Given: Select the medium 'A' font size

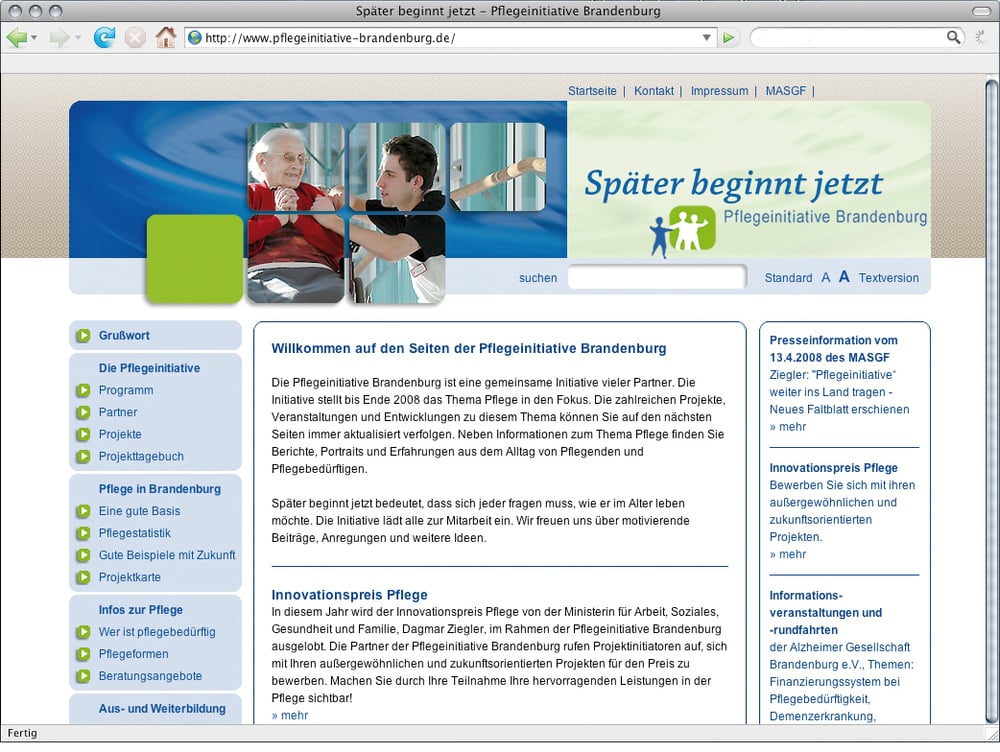Looking at the screenshot, I should [825, 277].
